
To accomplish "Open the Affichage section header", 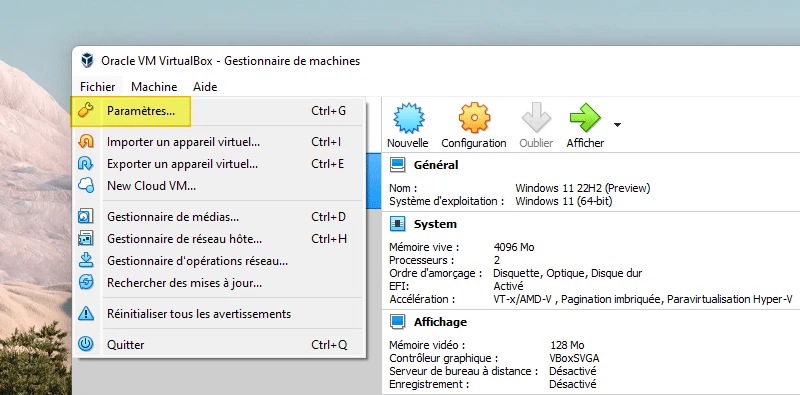I will click(440, 322).
